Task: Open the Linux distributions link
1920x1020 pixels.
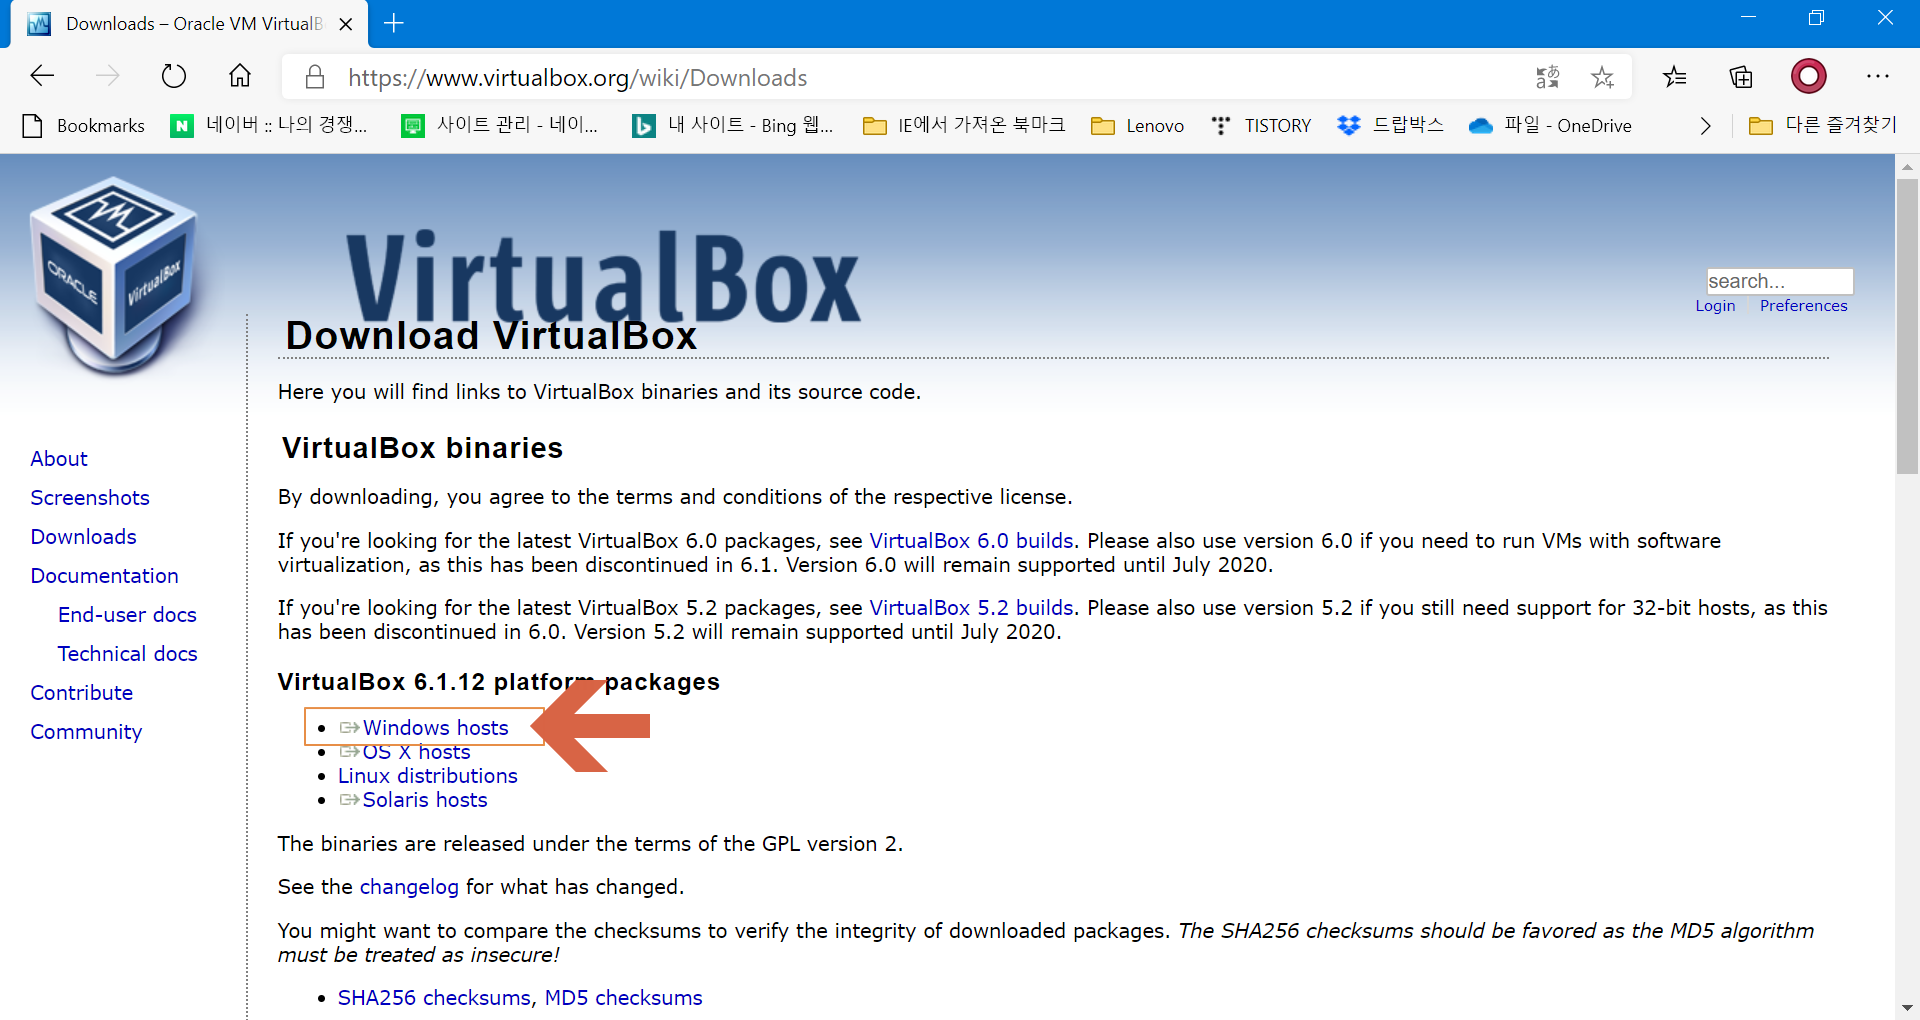Action: coord(427,776)
